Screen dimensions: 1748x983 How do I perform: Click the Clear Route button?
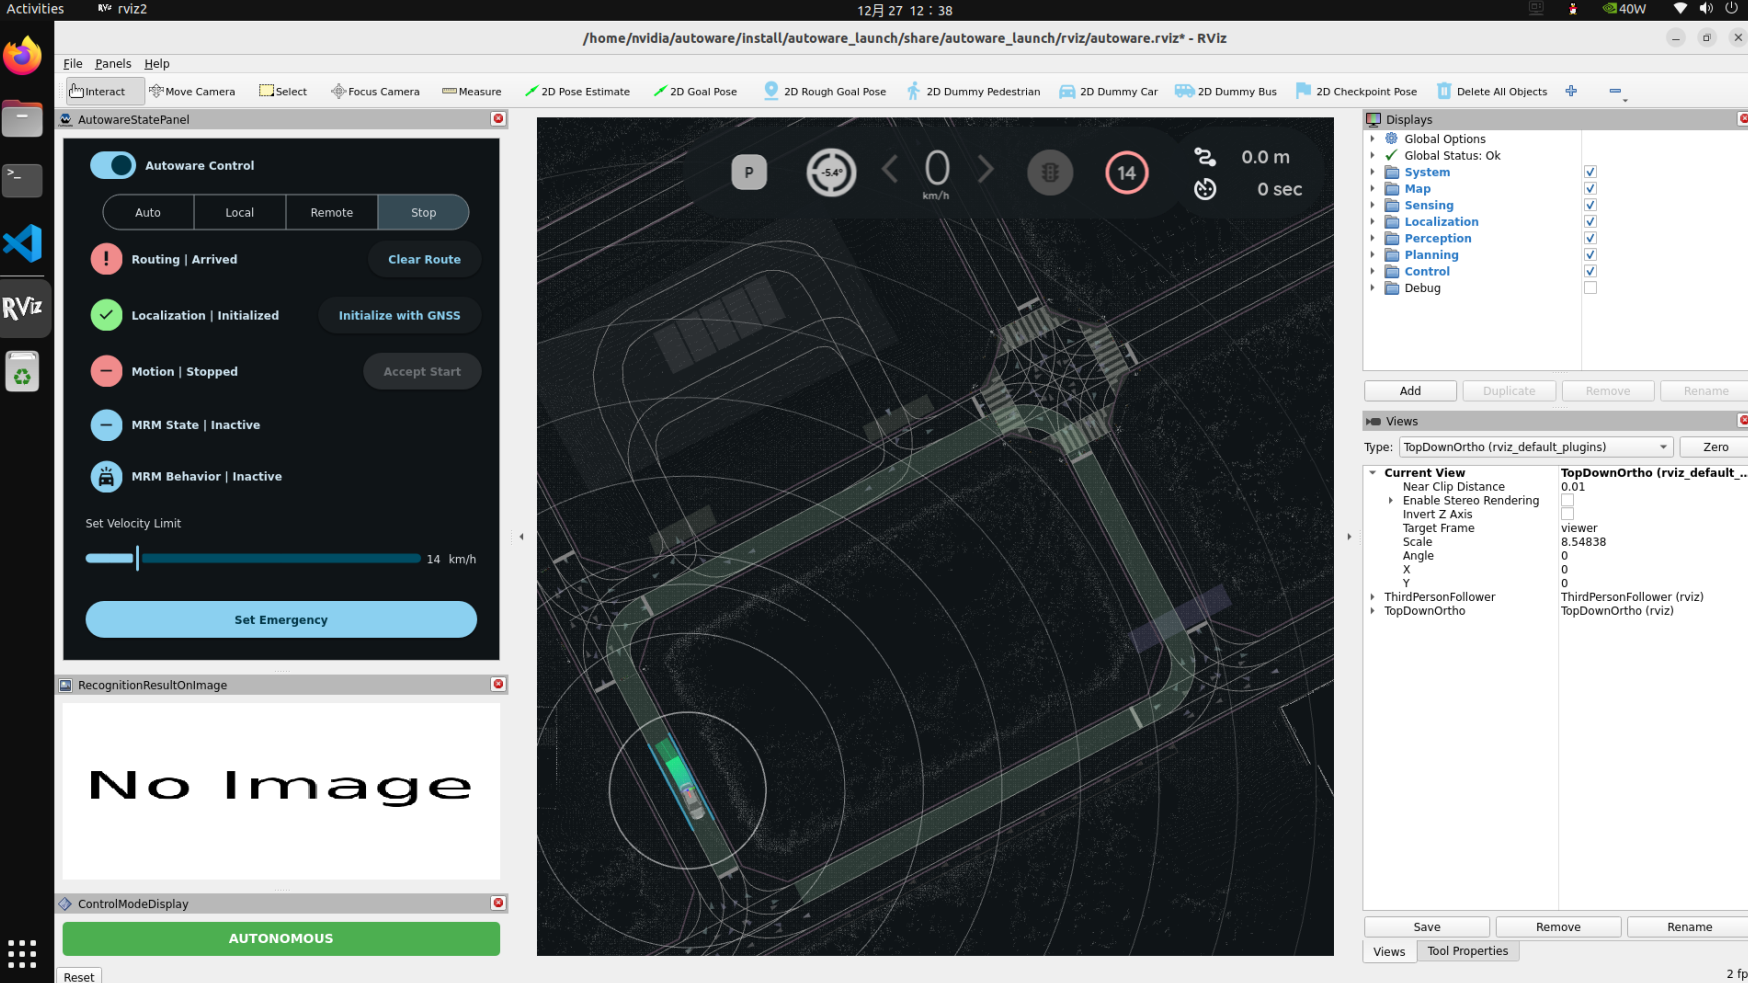pos(424,259)
